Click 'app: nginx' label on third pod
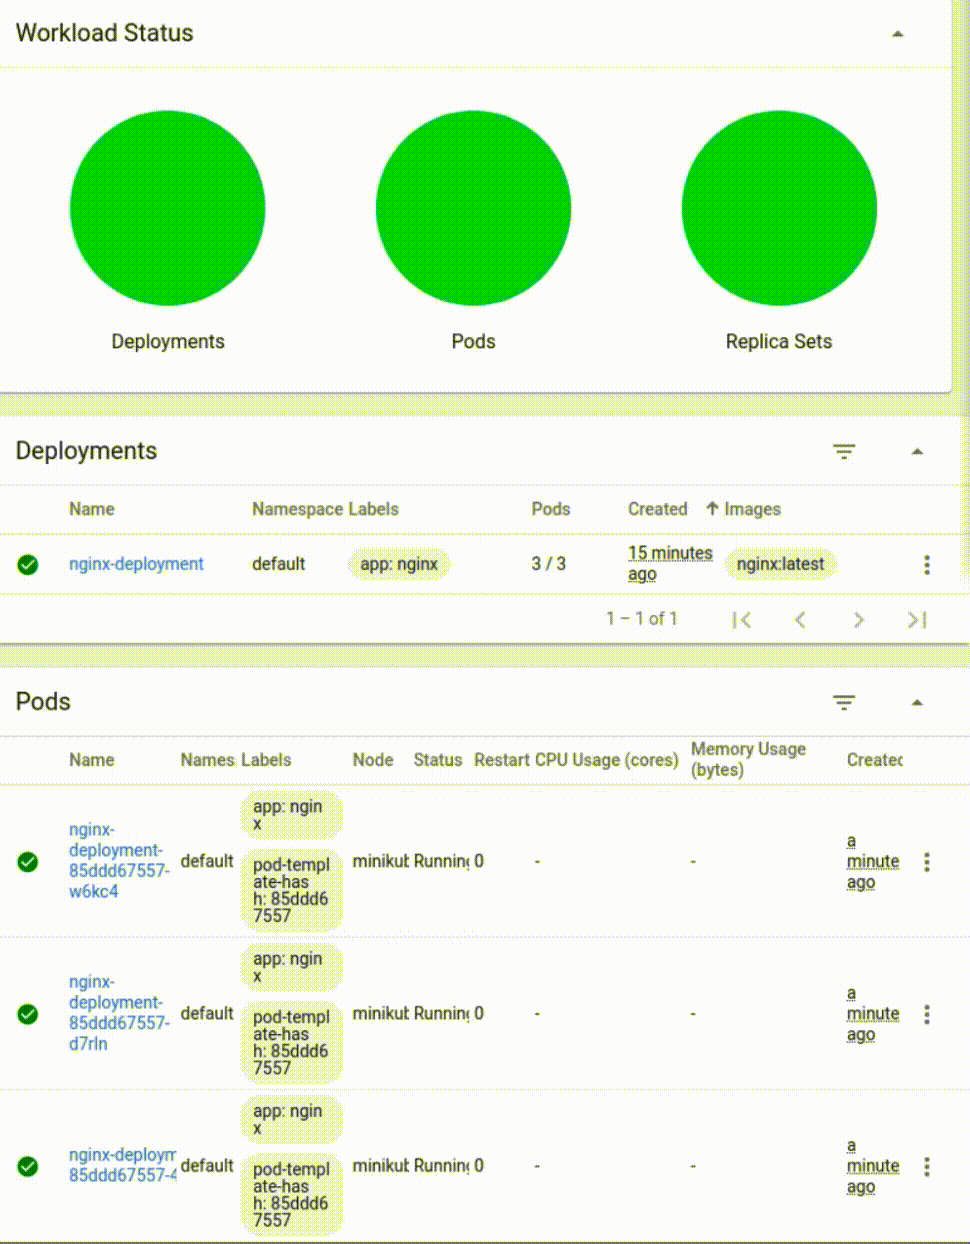The width and height of the screenshot is (970, 1244). pos(291,1119)
